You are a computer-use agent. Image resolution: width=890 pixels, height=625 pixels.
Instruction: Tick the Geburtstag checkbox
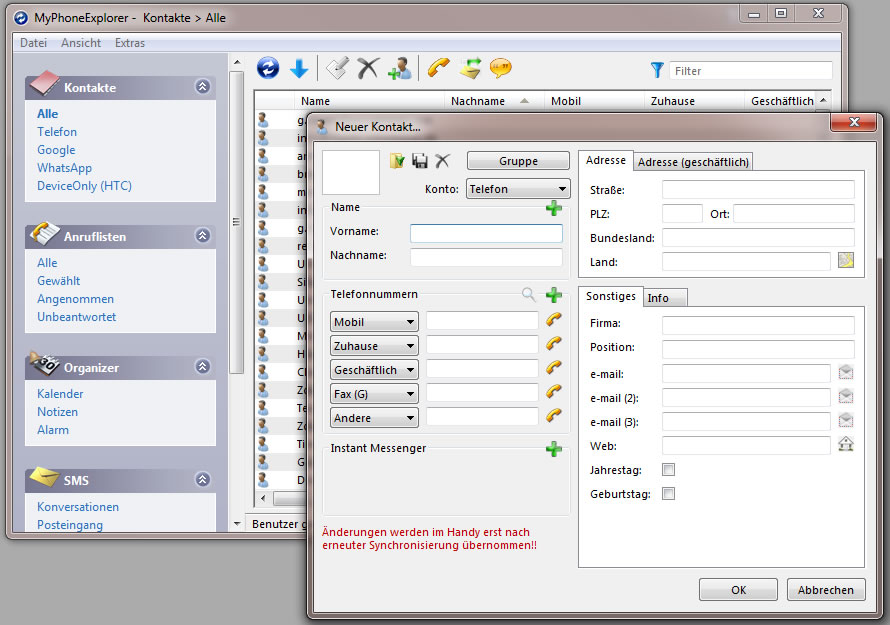point(669,494)
